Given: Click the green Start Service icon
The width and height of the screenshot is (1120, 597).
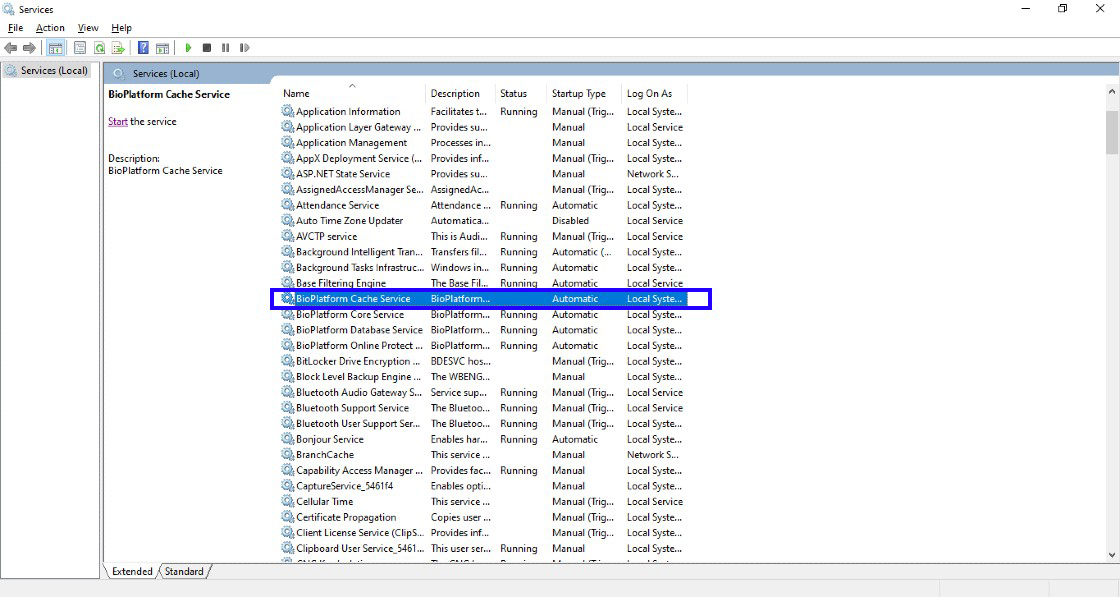Looking at the screenshot, I should point(188,48).
